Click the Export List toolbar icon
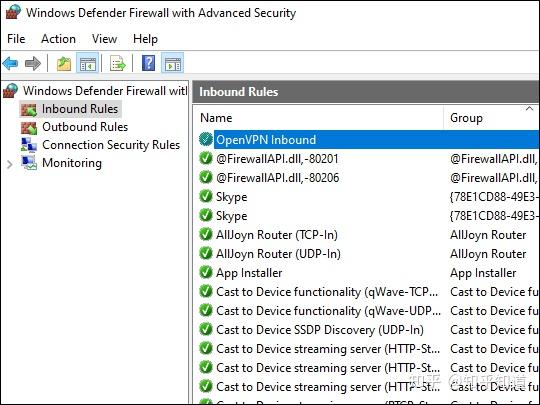Screen dimensions: 540x405 tap(118, 64)
